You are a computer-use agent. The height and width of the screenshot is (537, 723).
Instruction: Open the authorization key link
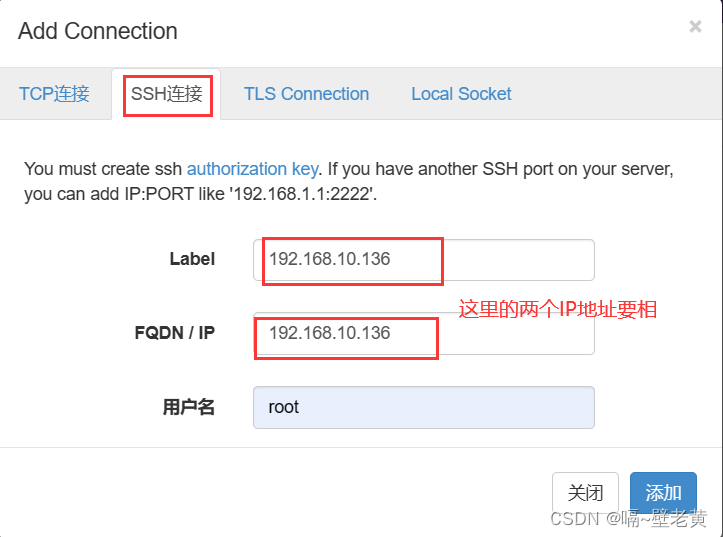coord(252,169)
